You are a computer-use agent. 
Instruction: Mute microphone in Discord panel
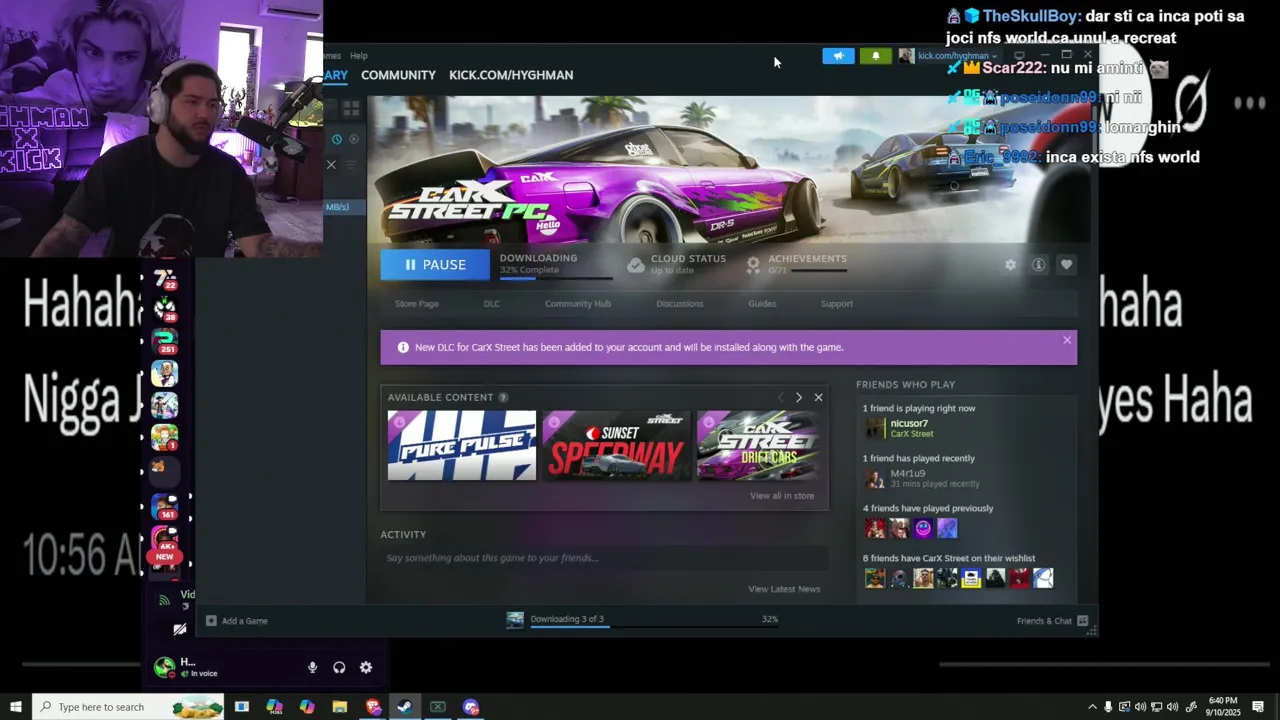coord(312,667)
